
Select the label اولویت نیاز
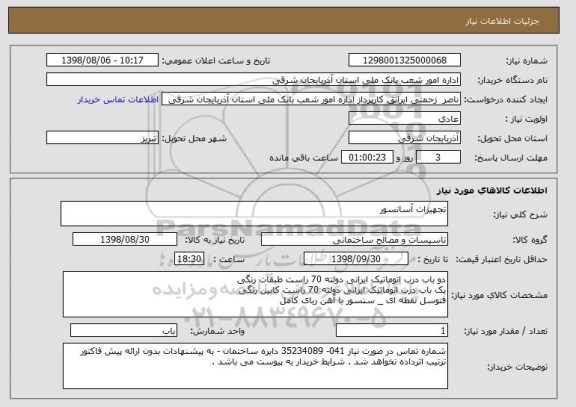click(x=526, y=119)
